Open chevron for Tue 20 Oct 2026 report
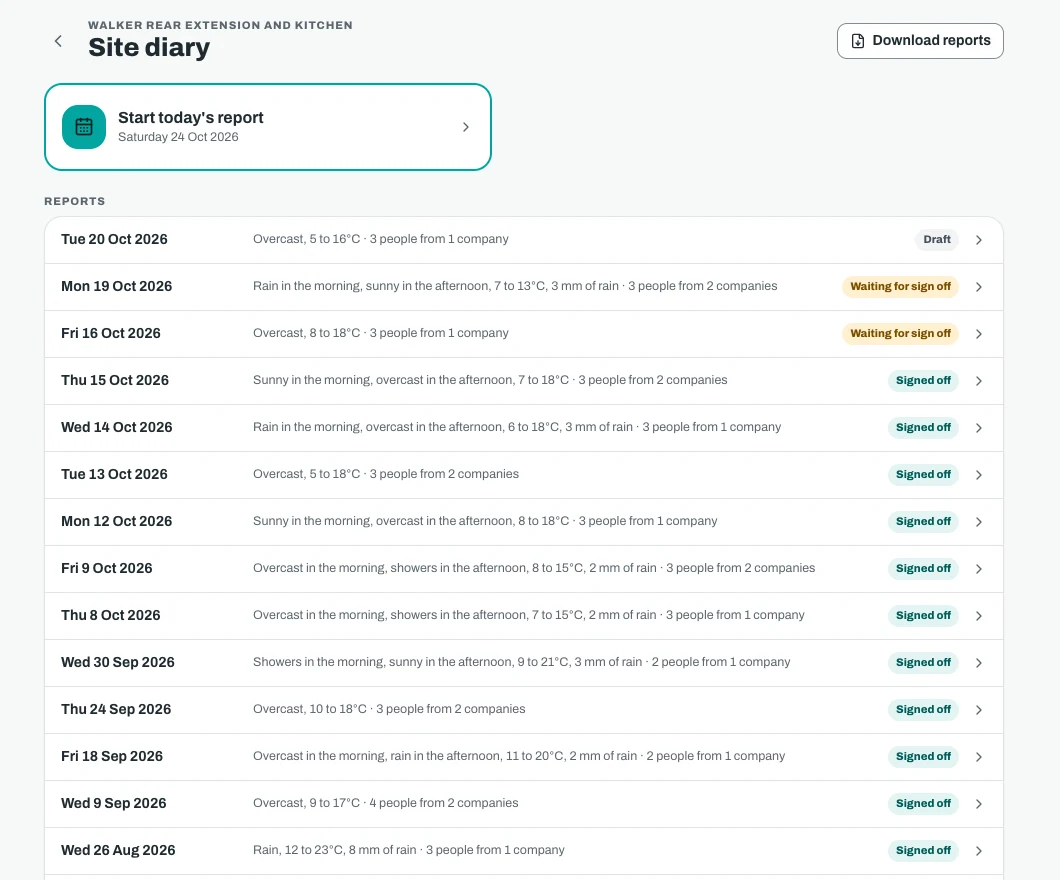Screen dimensions: 1060x880 (979, 240)
